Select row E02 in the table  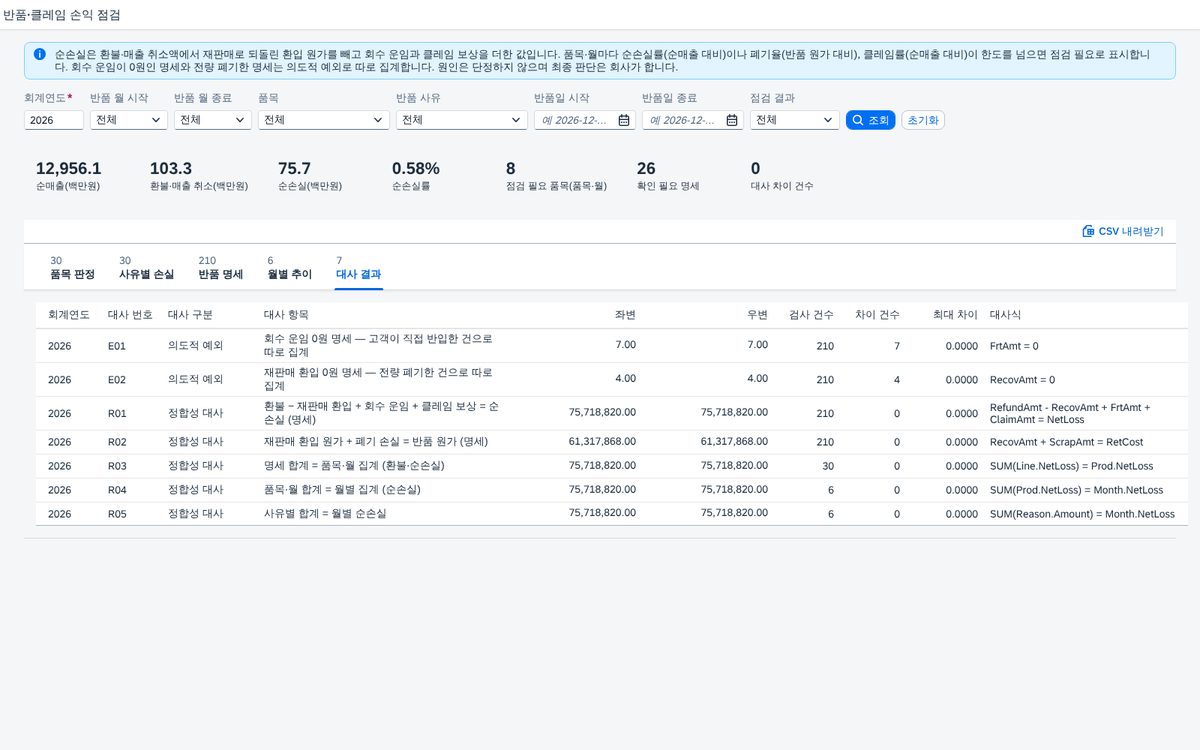coord(611,379)
